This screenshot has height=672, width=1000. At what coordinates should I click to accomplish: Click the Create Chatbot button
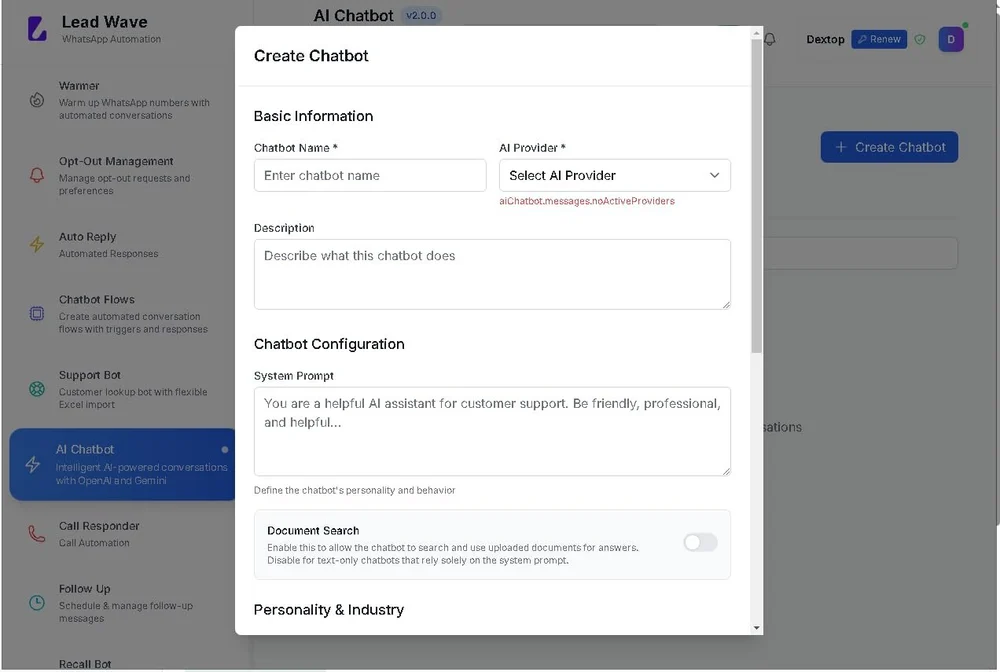coord(889,147)
